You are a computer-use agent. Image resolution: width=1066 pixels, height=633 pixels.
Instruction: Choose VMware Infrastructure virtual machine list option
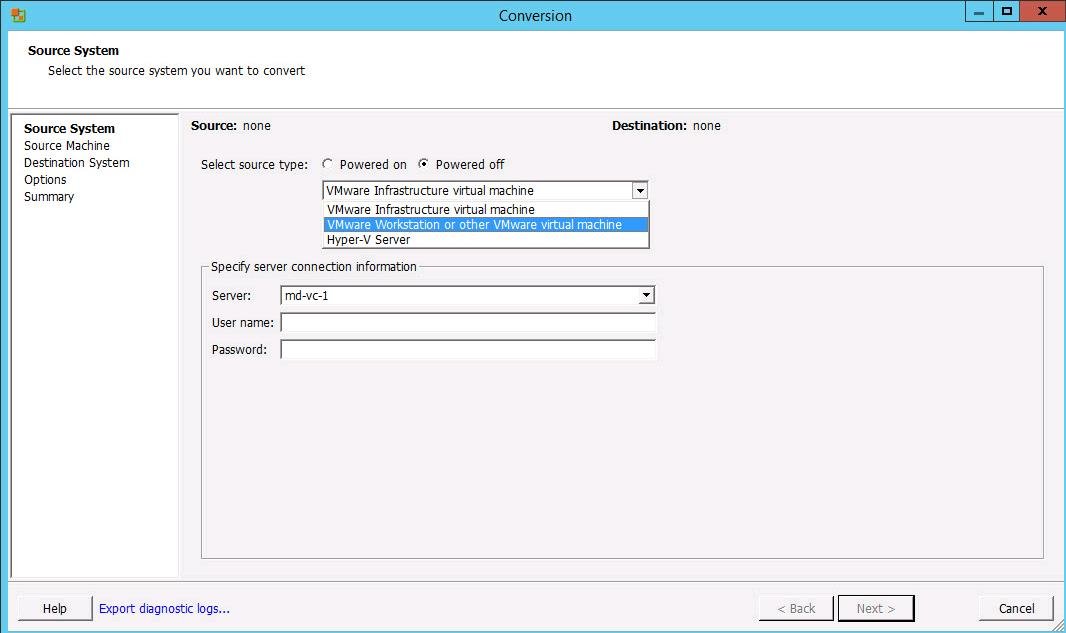click(486, 209)
